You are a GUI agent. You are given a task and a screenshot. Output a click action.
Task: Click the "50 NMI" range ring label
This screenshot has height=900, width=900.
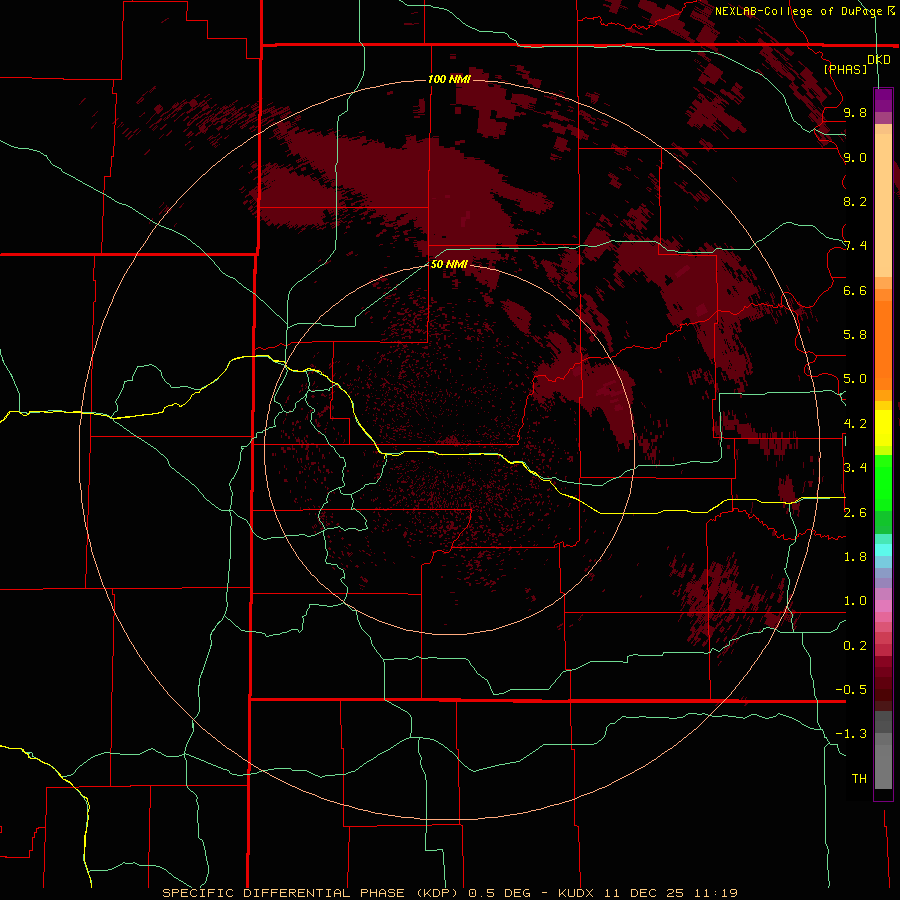pos(449,264)
